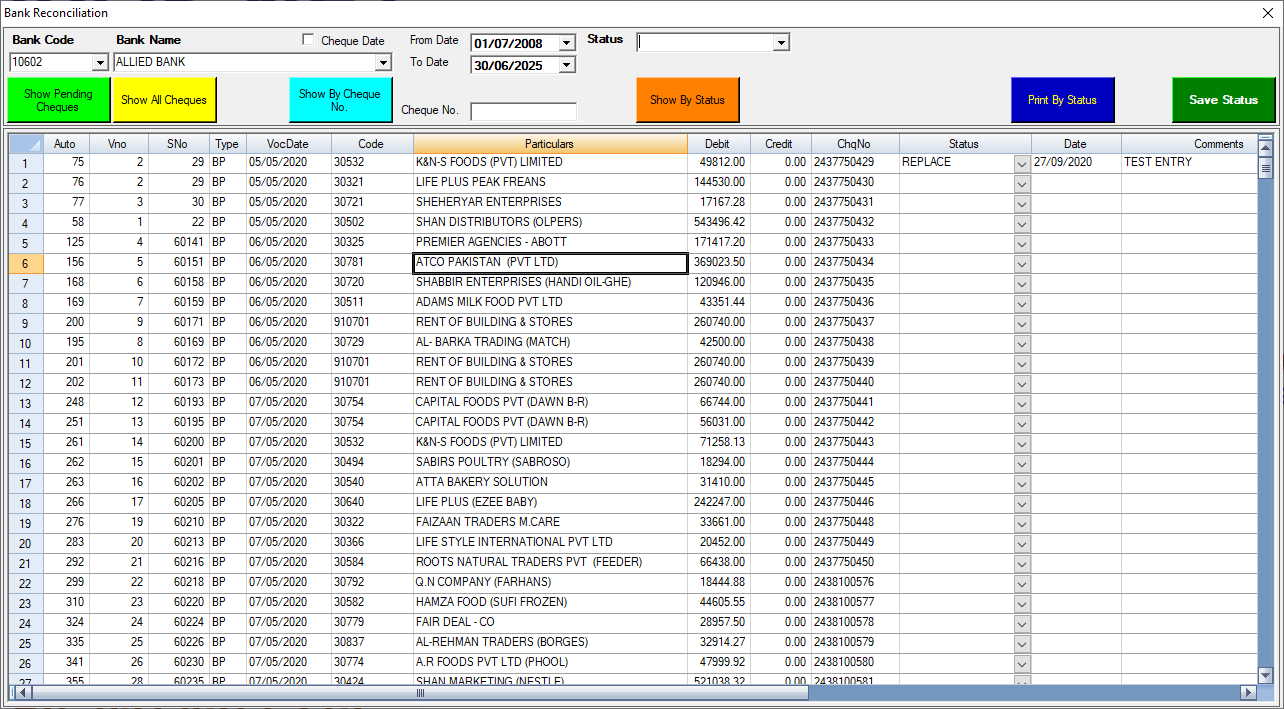Select row header number 15

[x=25, y=443]
